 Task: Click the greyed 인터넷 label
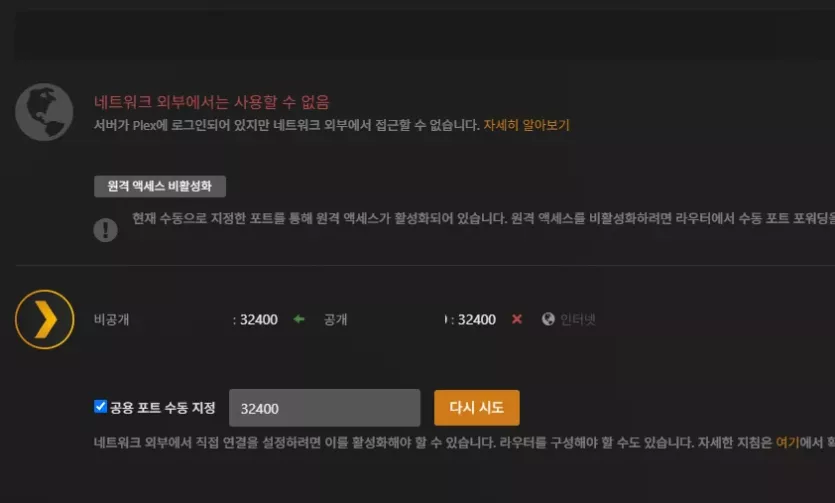(x=578, y=319)
